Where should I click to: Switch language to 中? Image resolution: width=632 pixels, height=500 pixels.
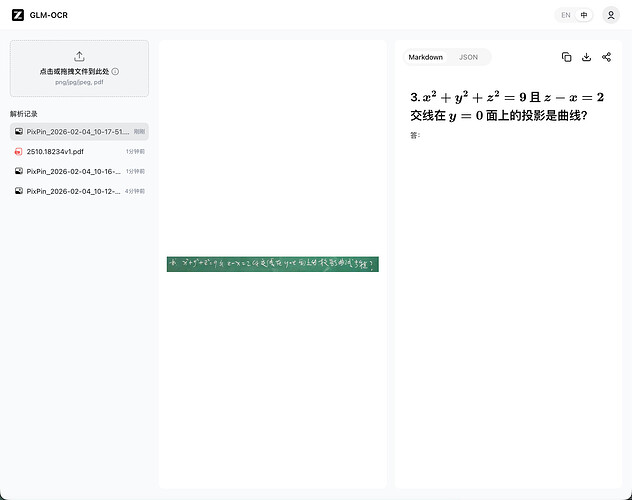point(584,15)
